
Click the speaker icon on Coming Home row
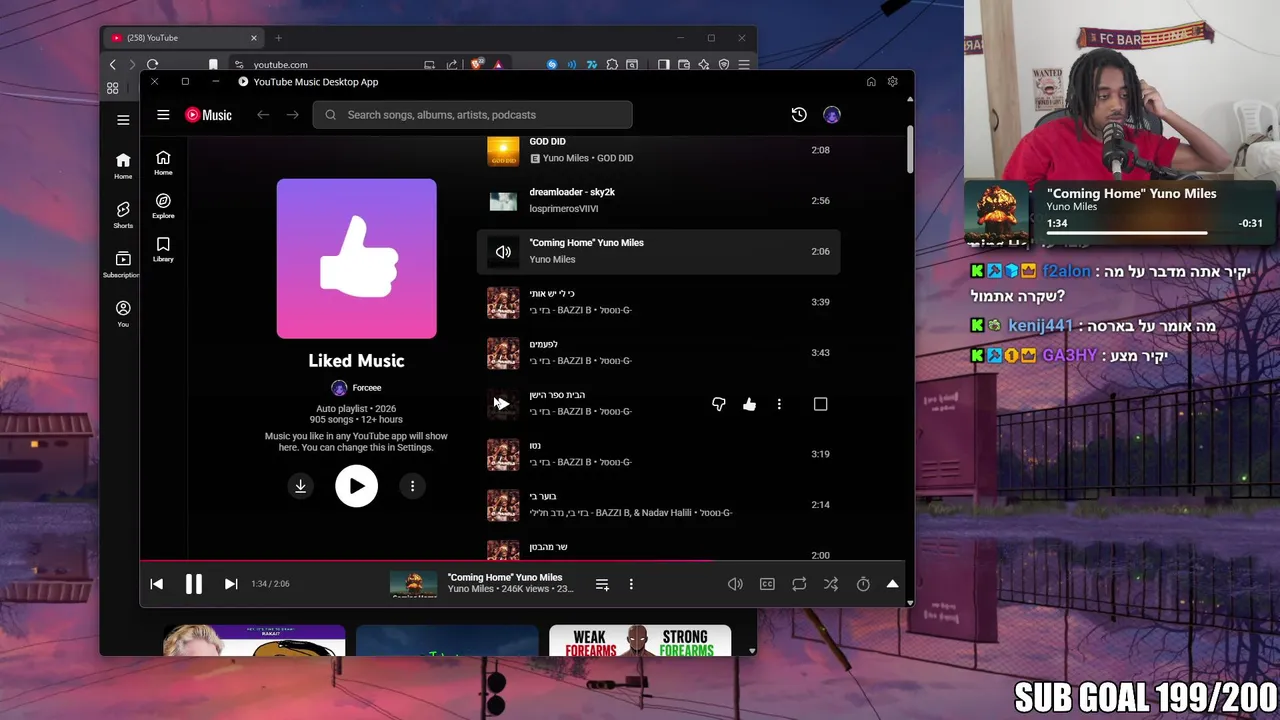point(503,252)
